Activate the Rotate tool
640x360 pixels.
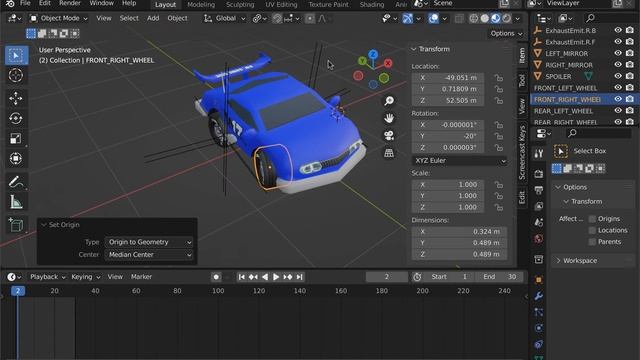pyautogui.click(x=16, y=118)
